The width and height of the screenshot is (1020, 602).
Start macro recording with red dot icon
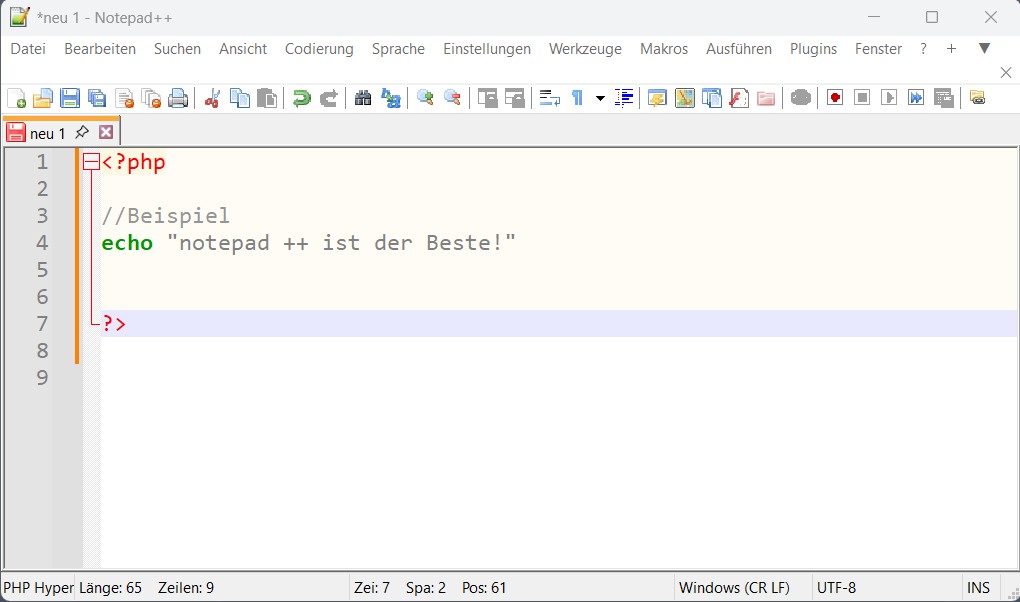835,98
